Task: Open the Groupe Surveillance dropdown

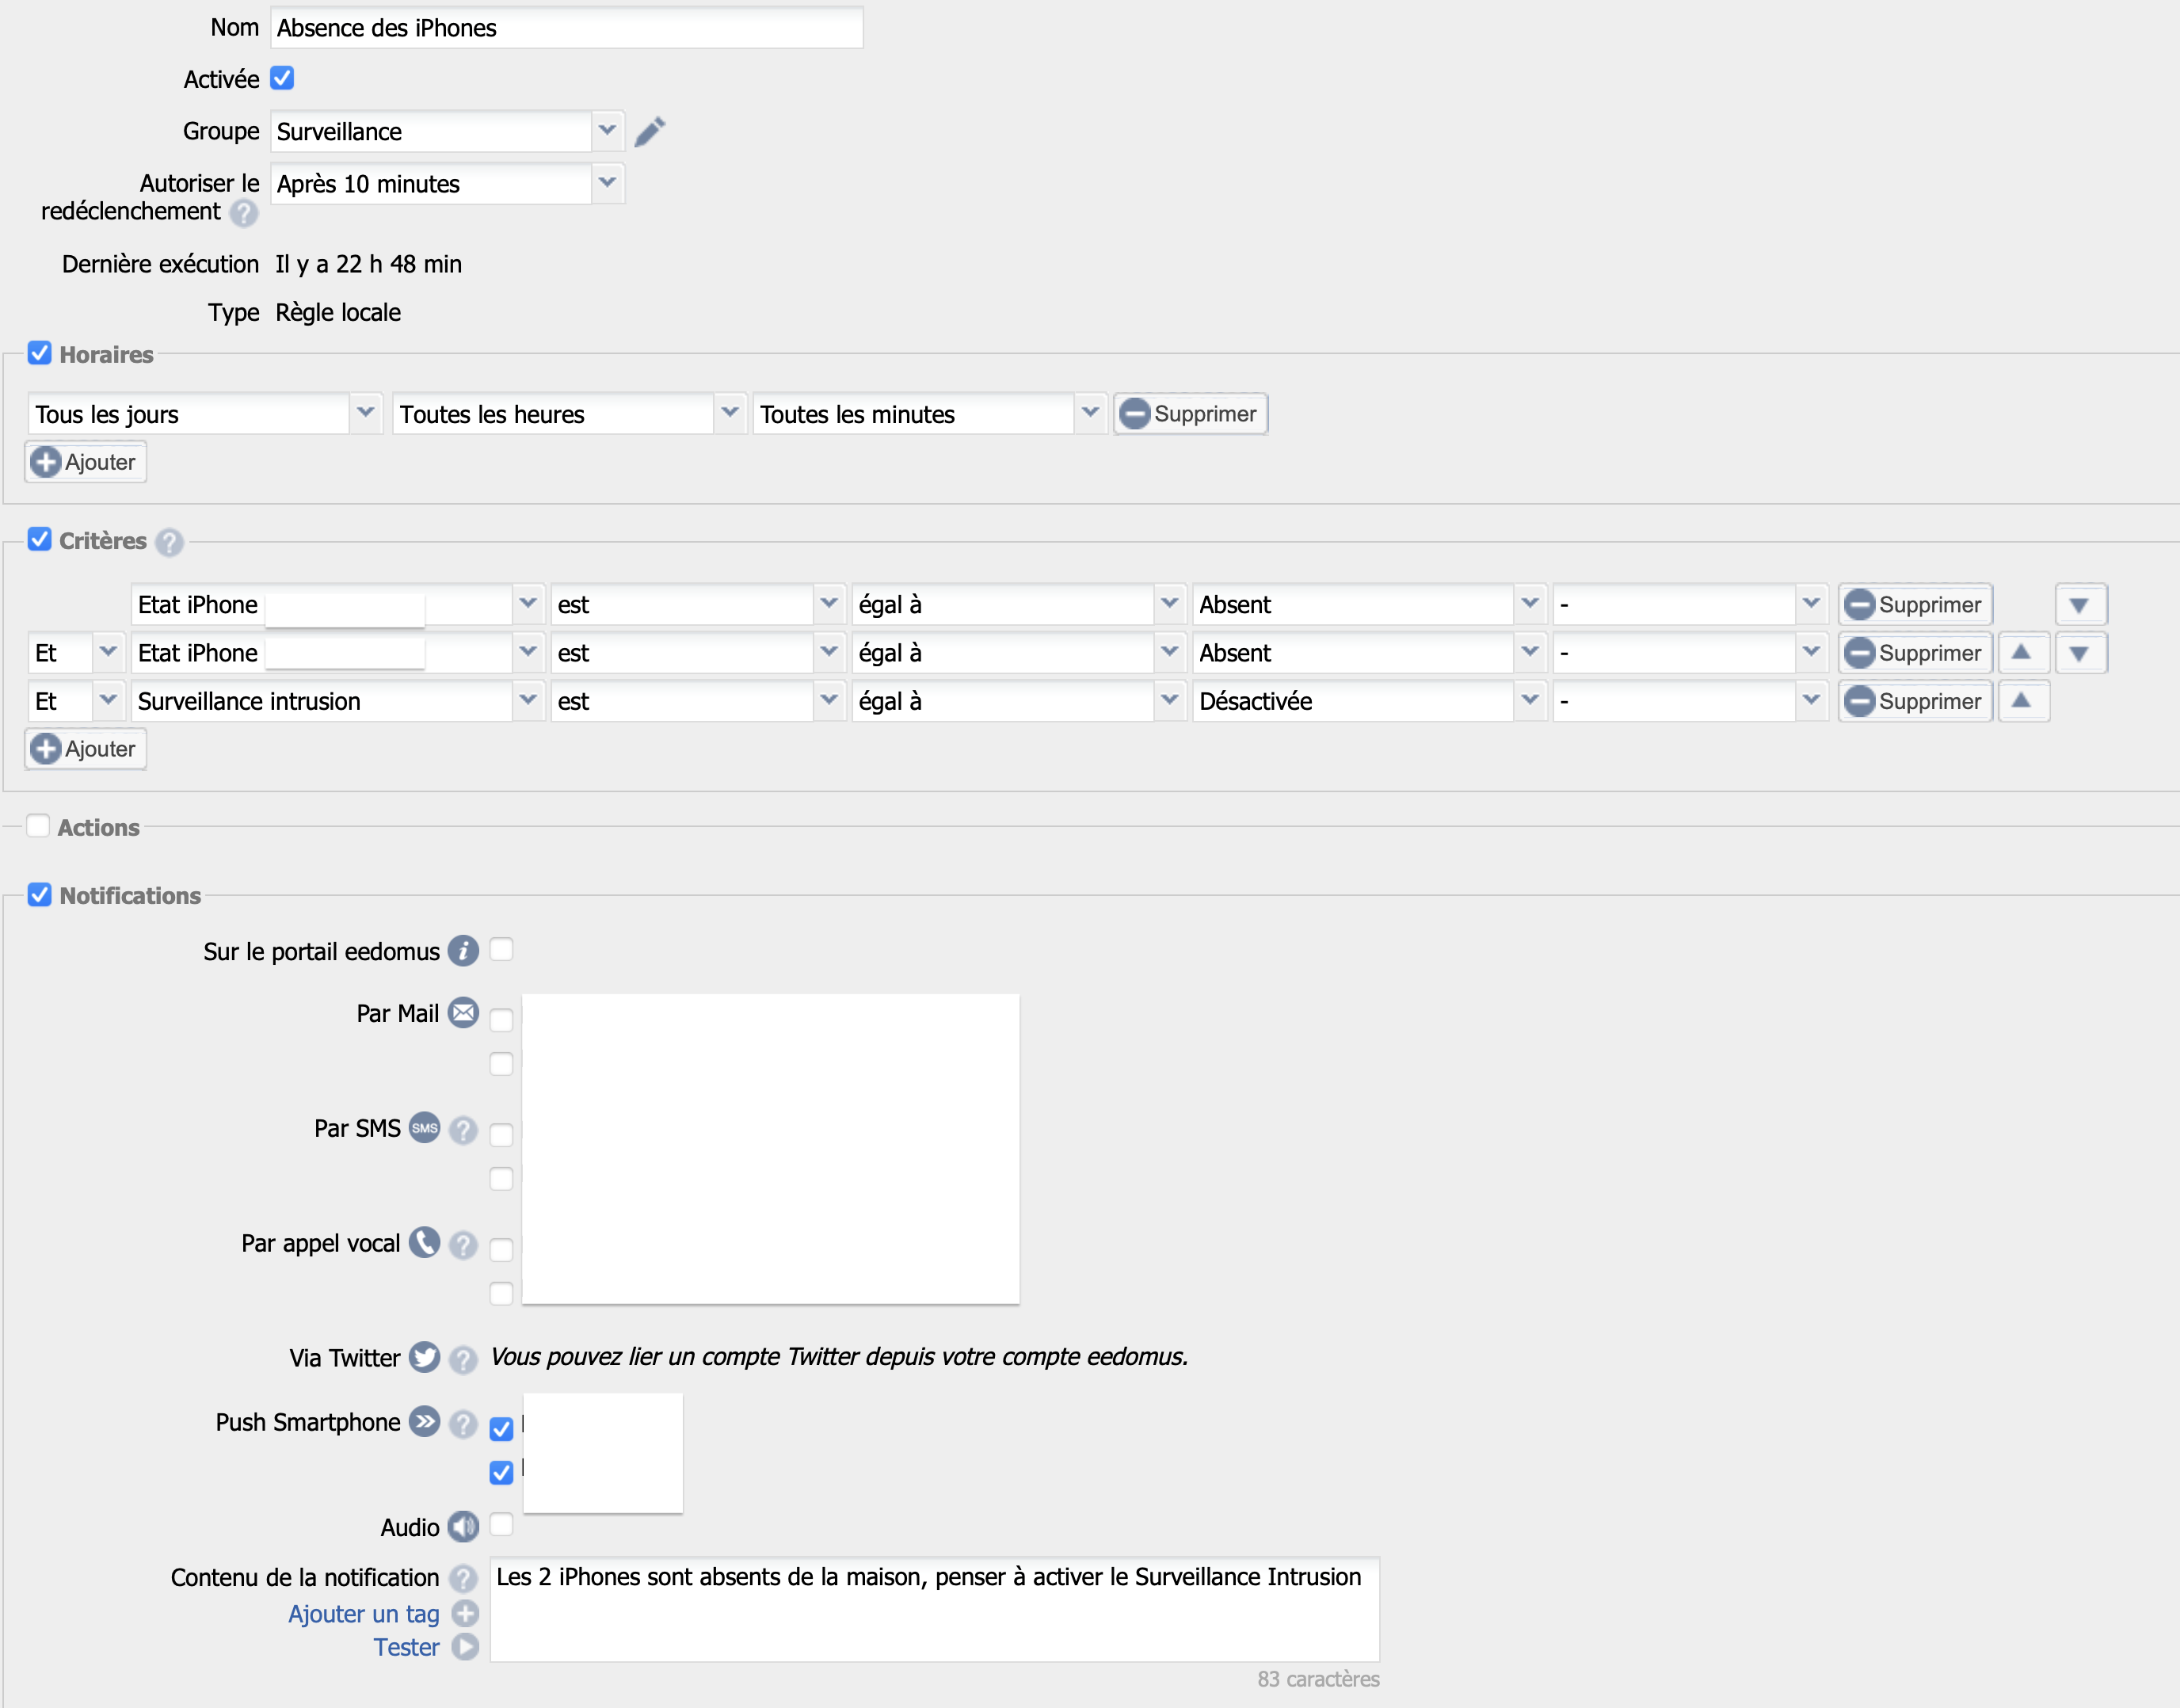Action: [607, 131]
